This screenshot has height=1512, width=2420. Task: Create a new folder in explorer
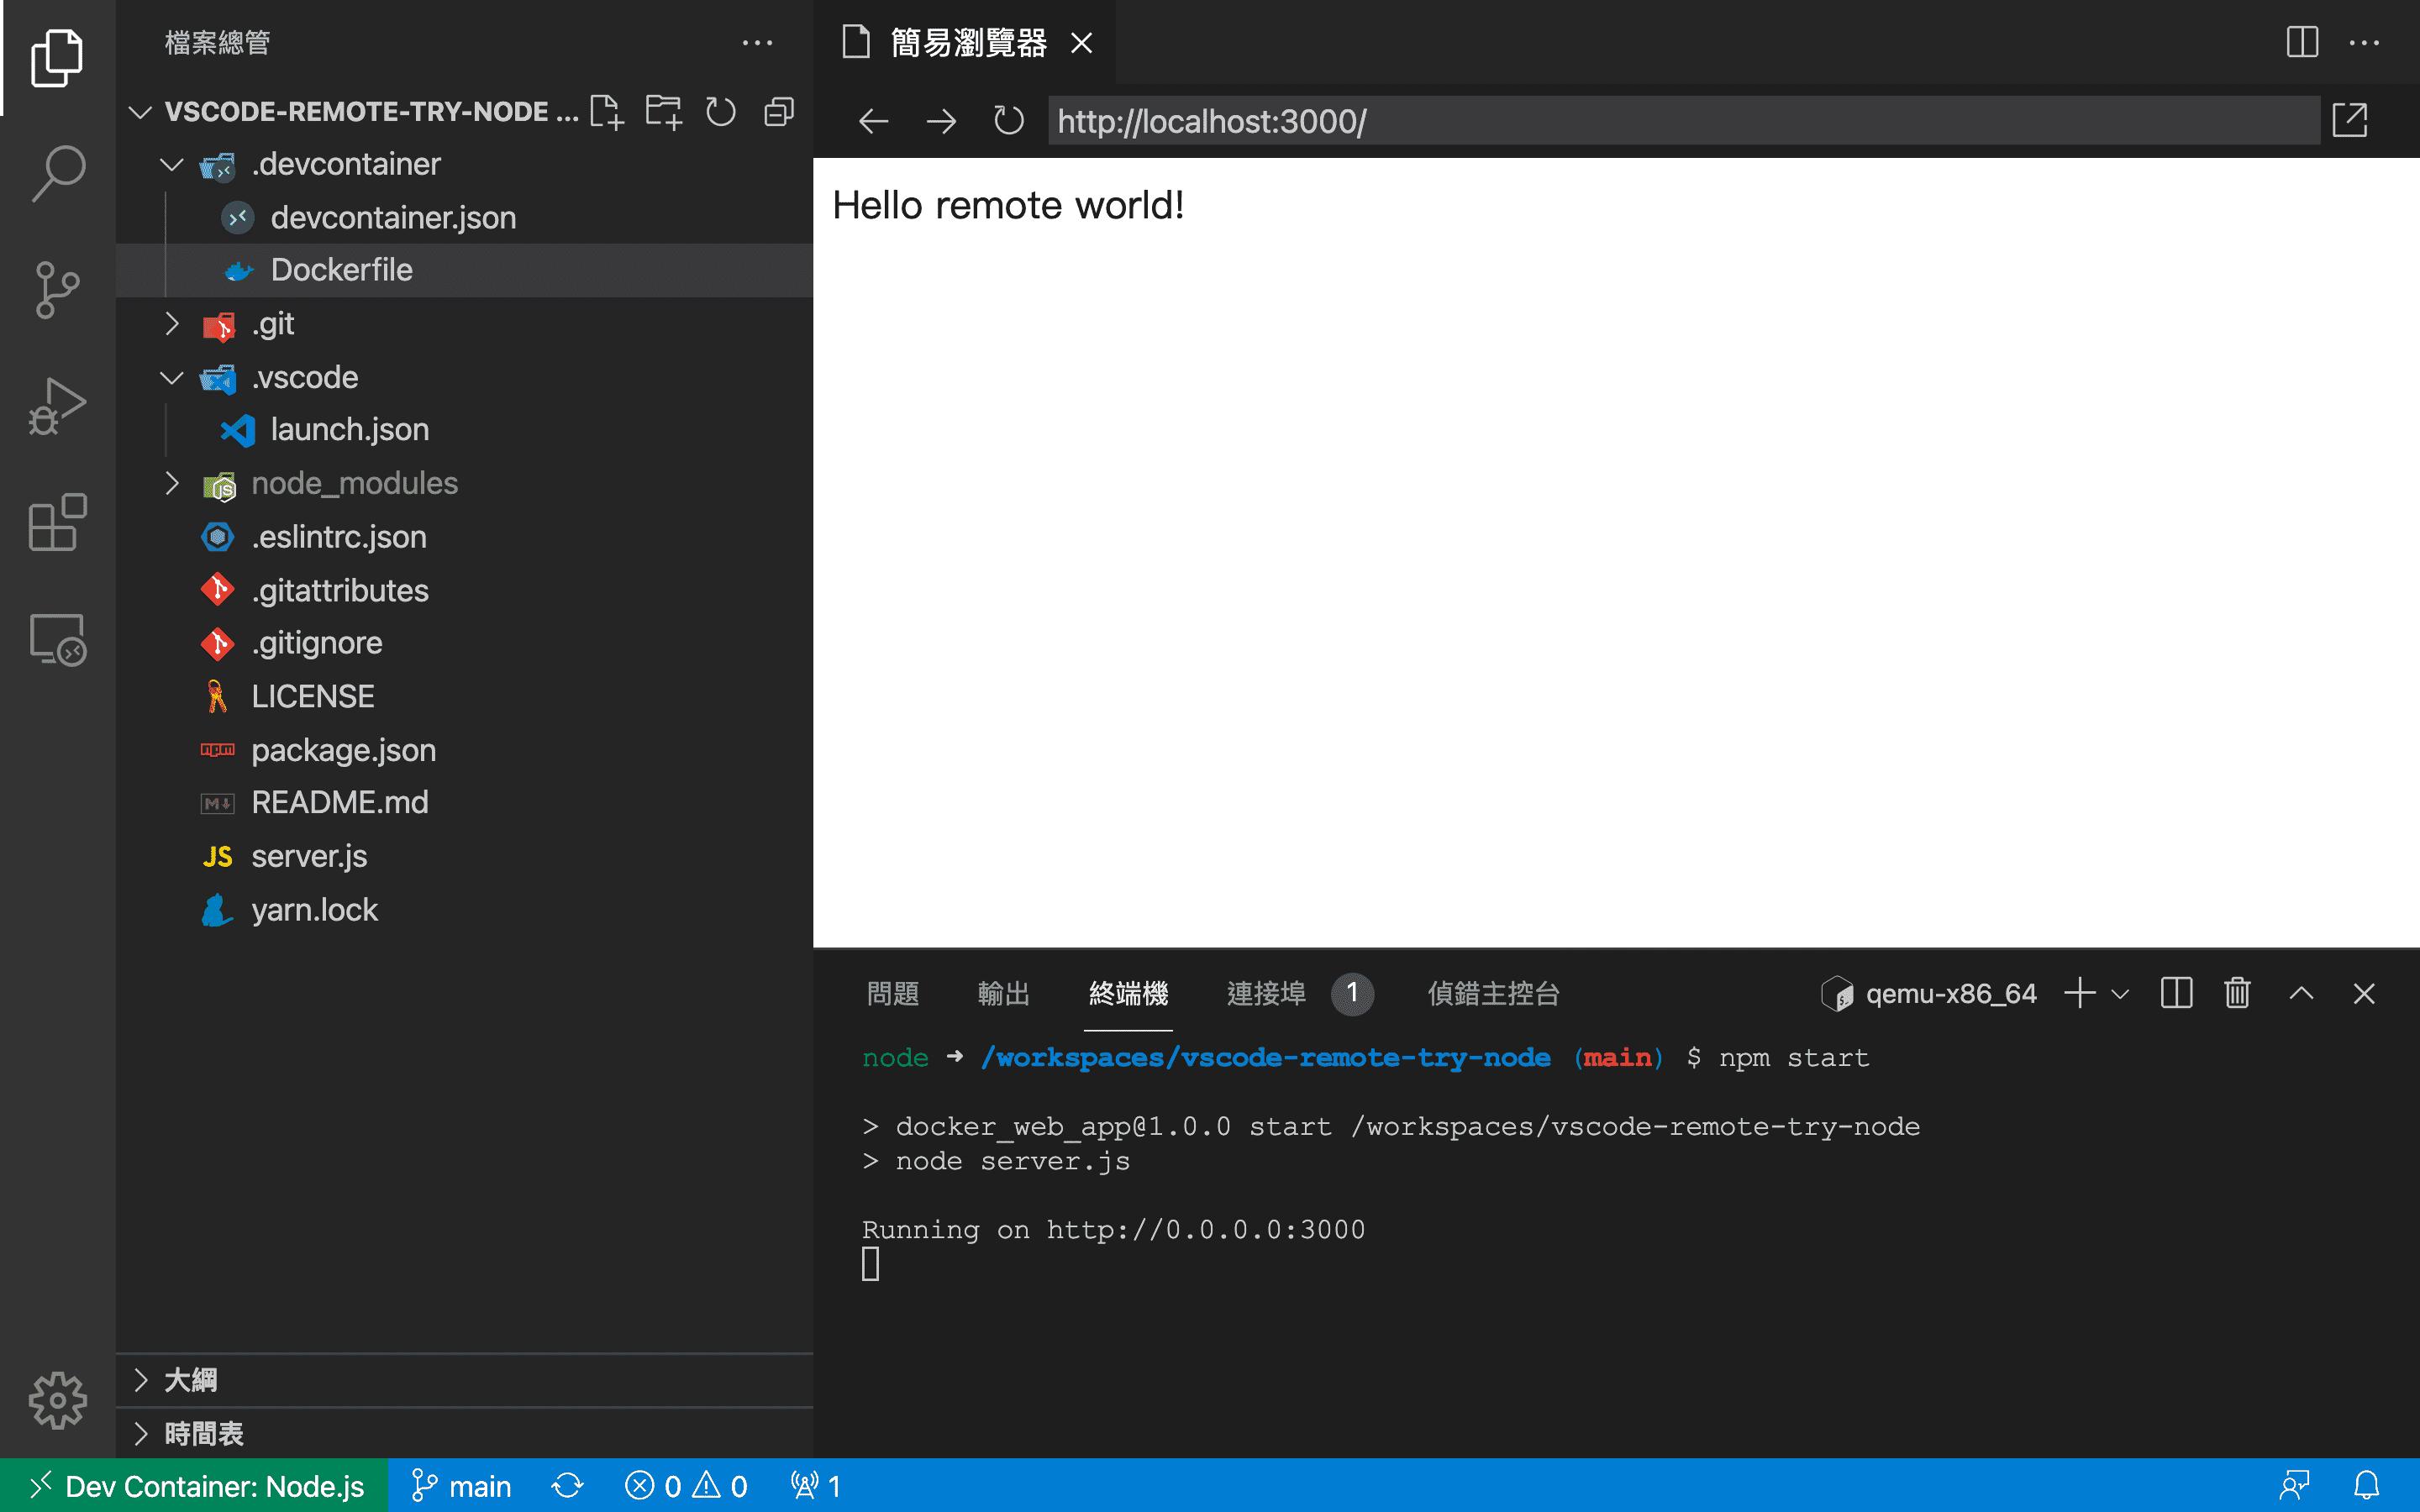[663, 111]
